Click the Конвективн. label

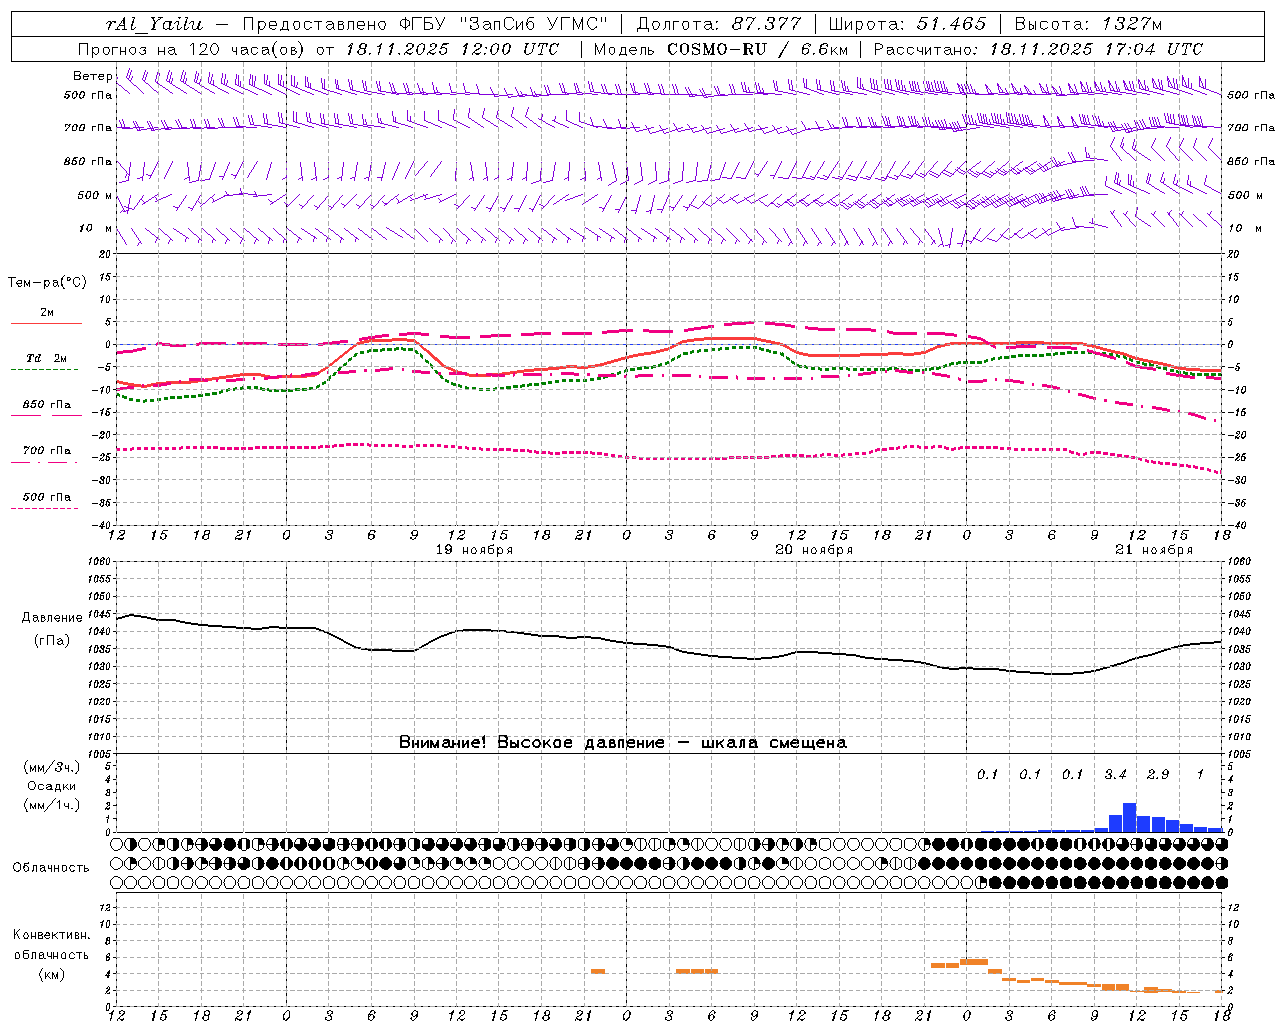(x=51, y=935)
